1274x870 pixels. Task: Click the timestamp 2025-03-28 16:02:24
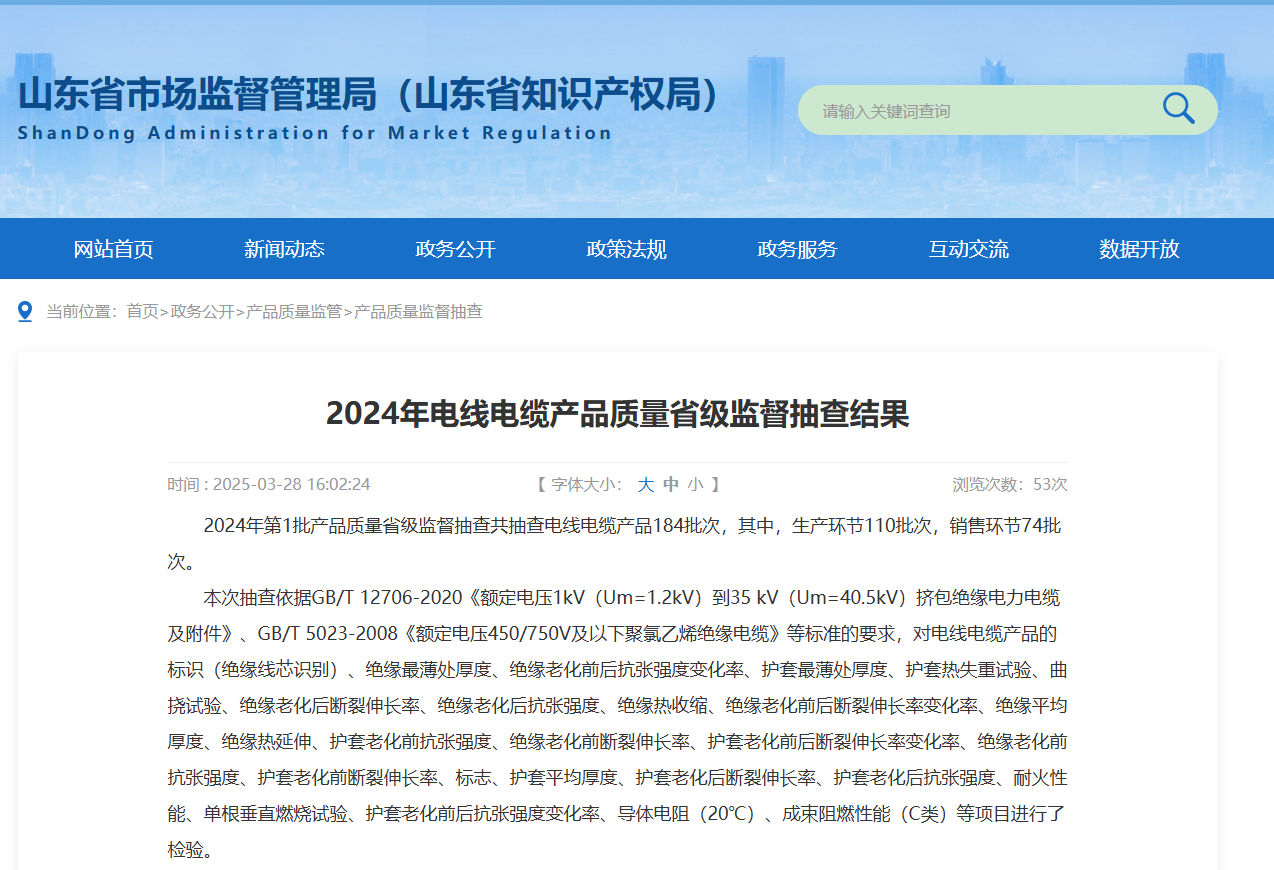292,485
